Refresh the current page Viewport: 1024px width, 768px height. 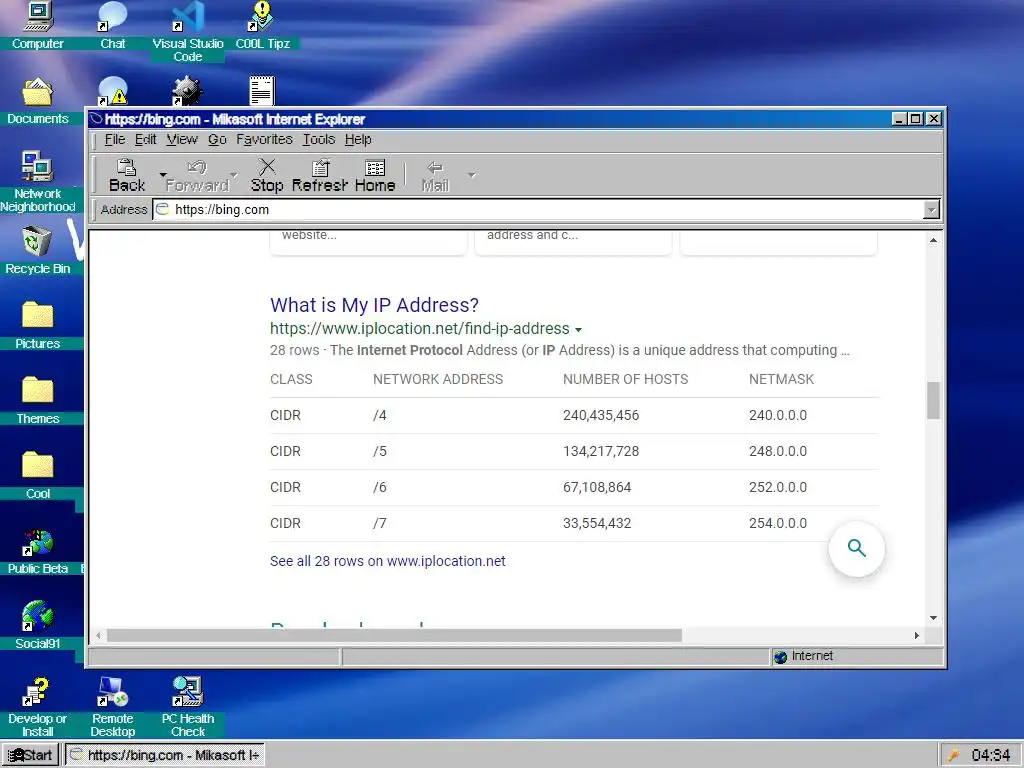[319, 176]
